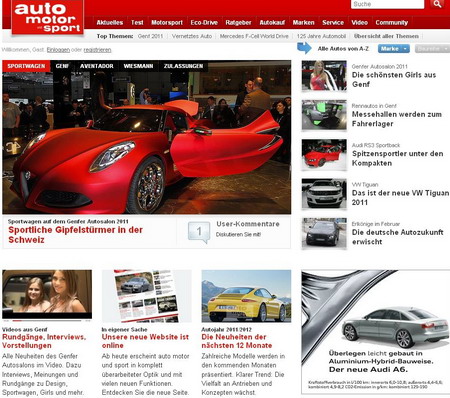450x398 pixels.
Task: Open Unsere neue Website ist online headline
Action: coord(145,341)
